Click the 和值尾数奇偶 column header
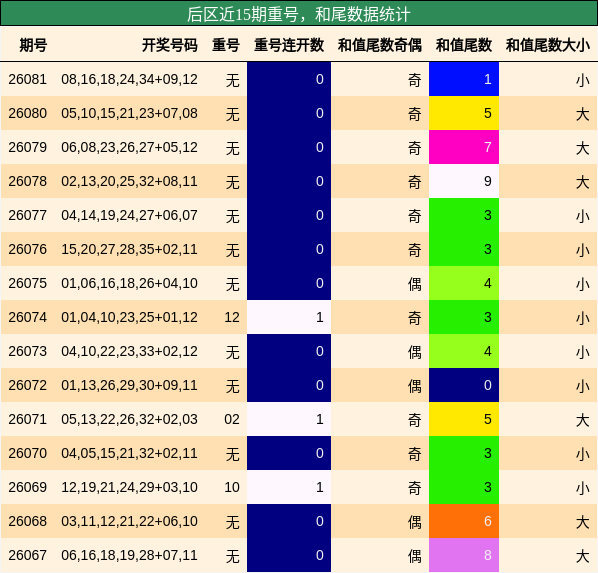The image size is (598, 573). [380, 45]
